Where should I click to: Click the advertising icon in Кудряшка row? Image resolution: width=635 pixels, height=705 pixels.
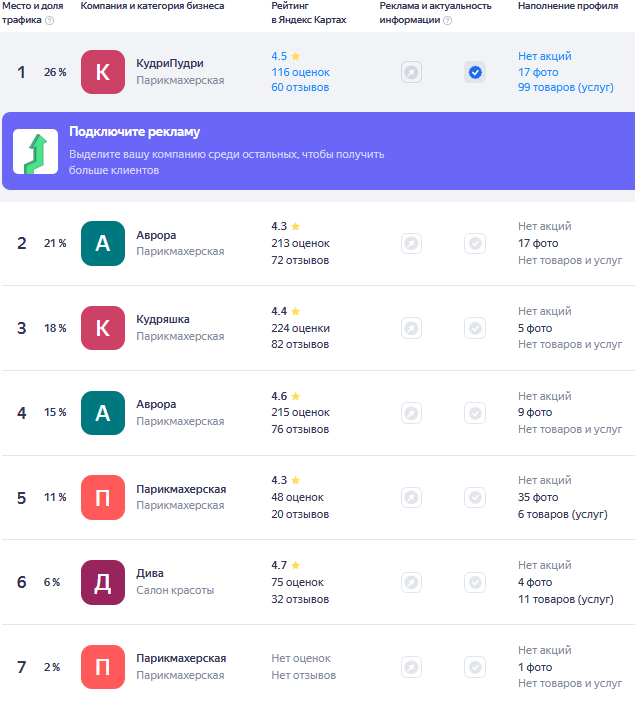[411, 328]
